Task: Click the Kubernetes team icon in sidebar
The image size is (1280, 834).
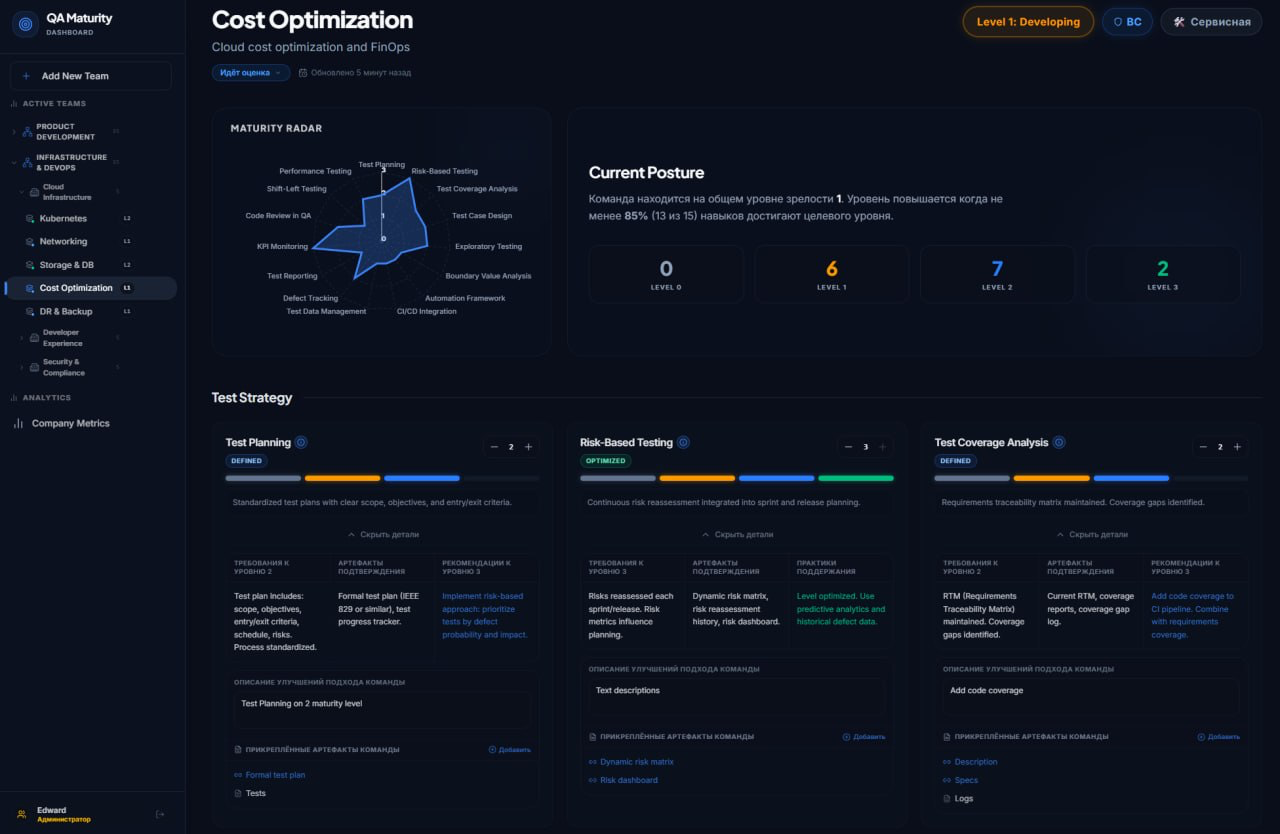Action: [x=29, y=218]
